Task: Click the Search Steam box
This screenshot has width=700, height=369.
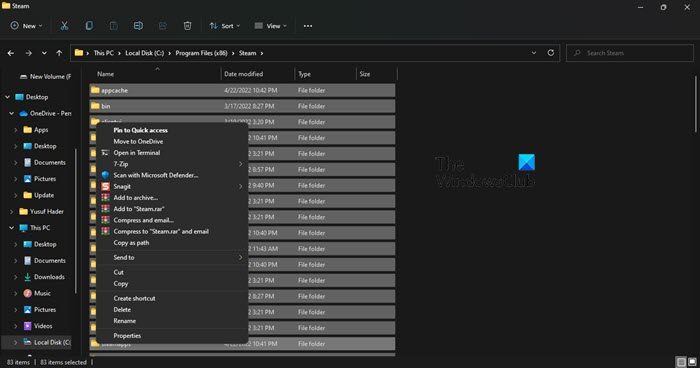Action: (630, 53)
